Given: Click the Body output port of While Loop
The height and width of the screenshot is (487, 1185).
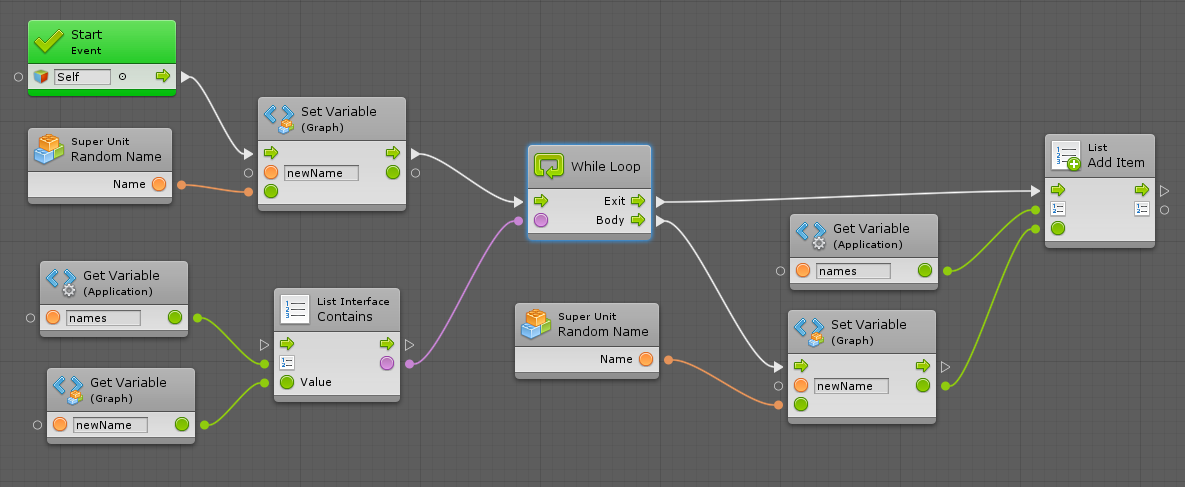Looking at the screenshot, I should 638,220.
